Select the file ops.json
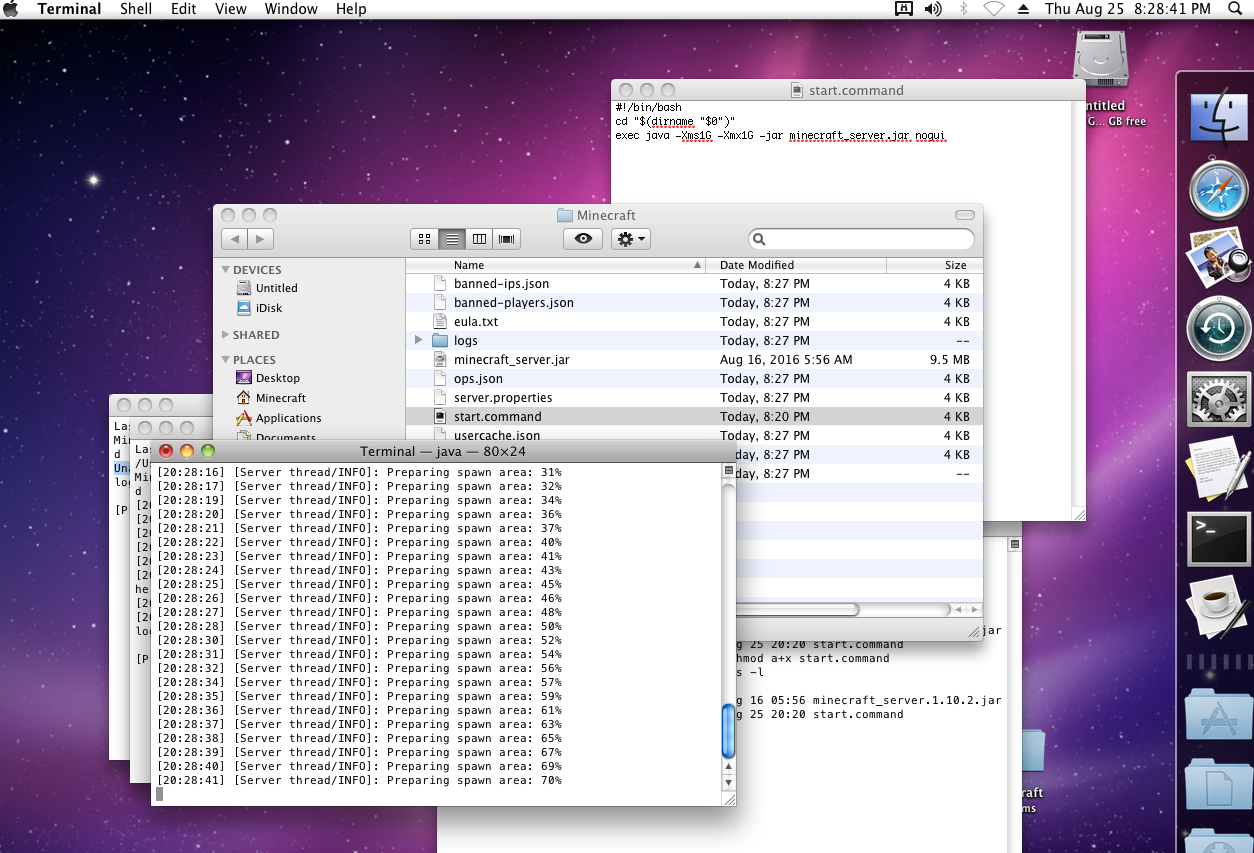 click(694, 379)
